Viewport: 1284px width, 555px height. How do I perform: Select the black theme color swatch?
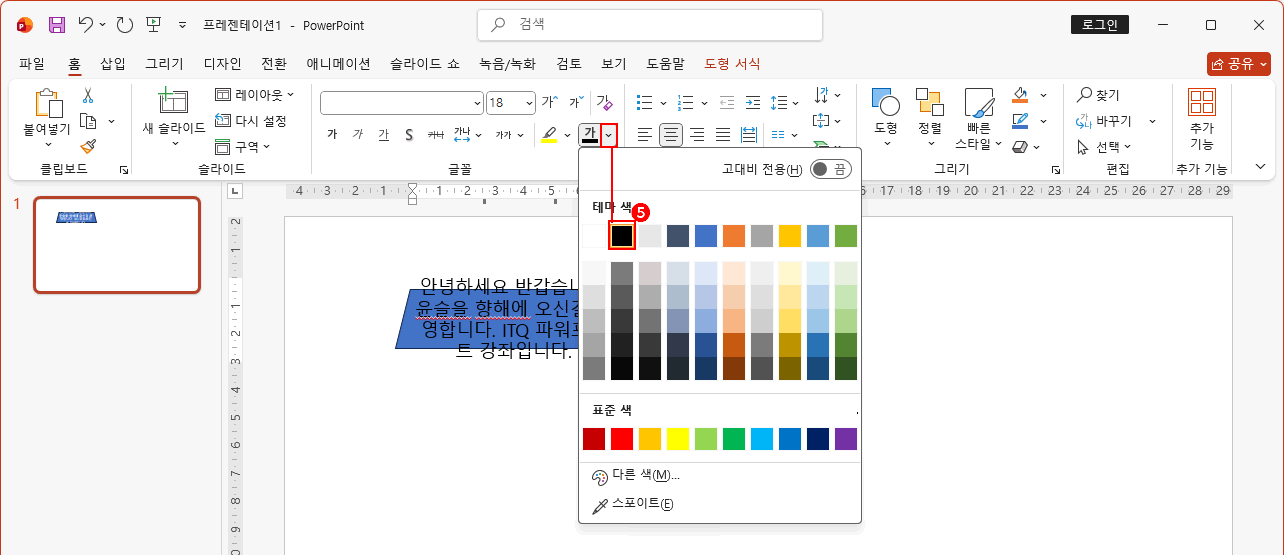622,236
